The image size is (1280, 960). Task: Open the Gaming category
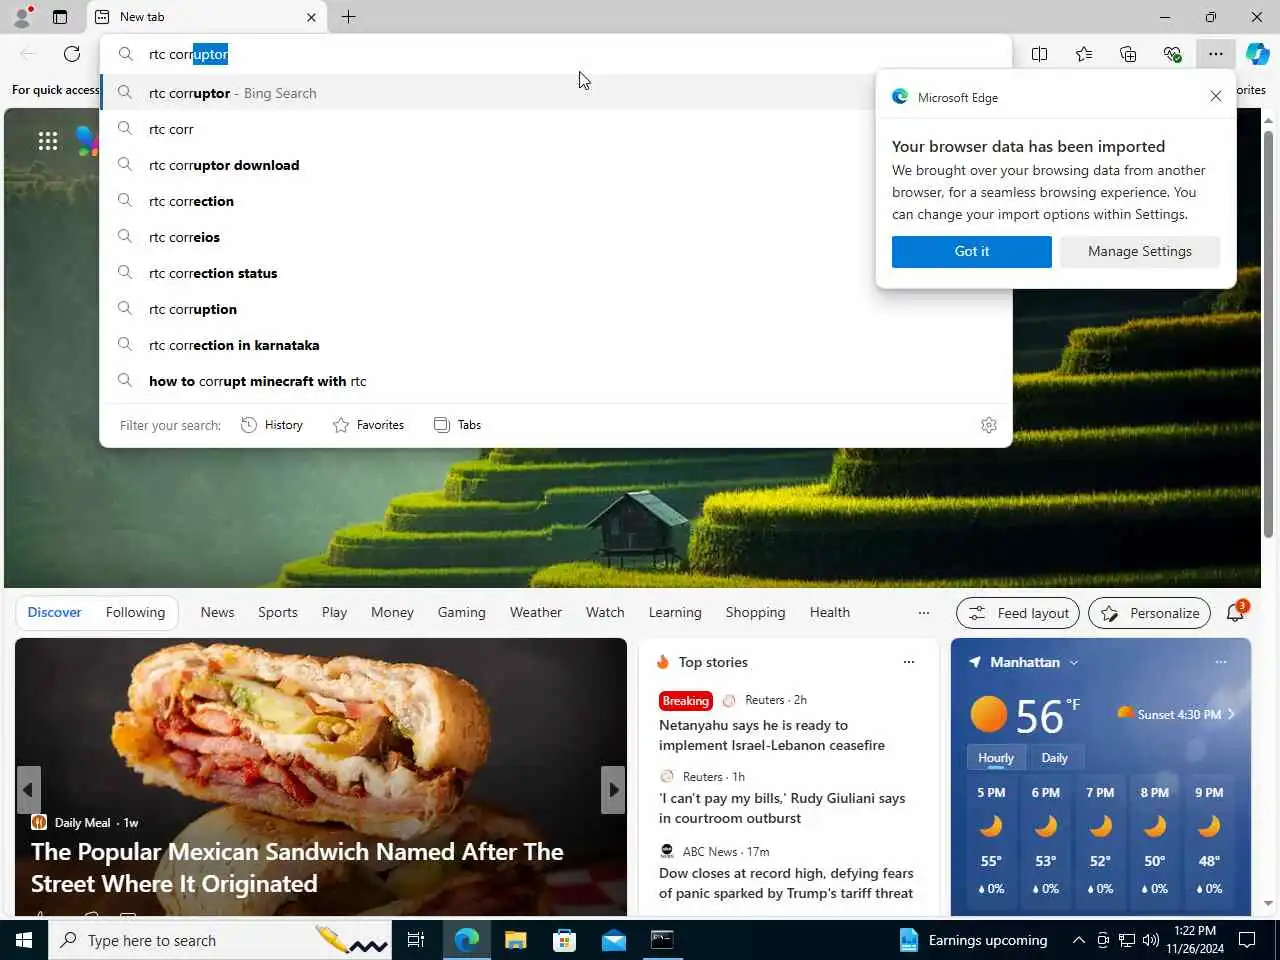461,612
